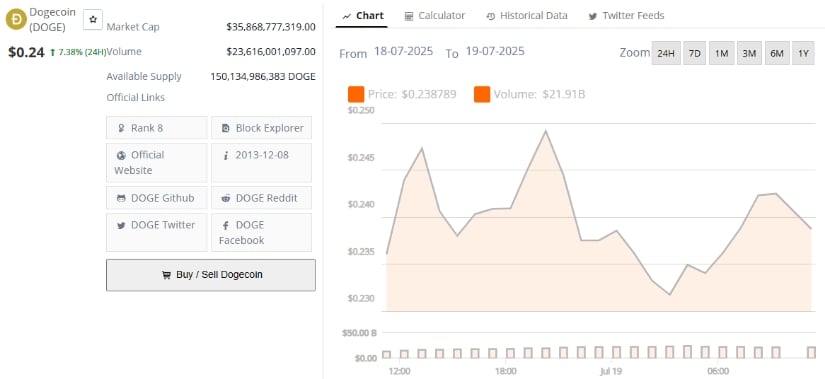Click the gold Dogecoin logo icon

[x=16, y=18]
